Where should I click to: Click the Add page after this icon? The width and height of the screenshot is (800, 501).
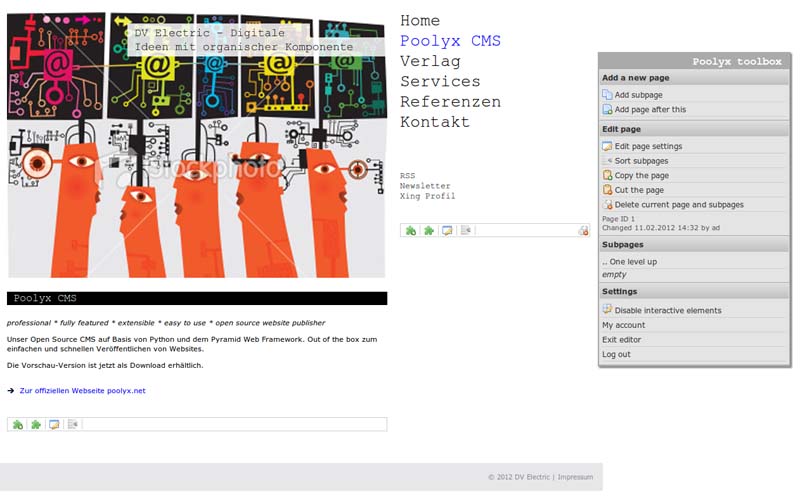[607, 109]
